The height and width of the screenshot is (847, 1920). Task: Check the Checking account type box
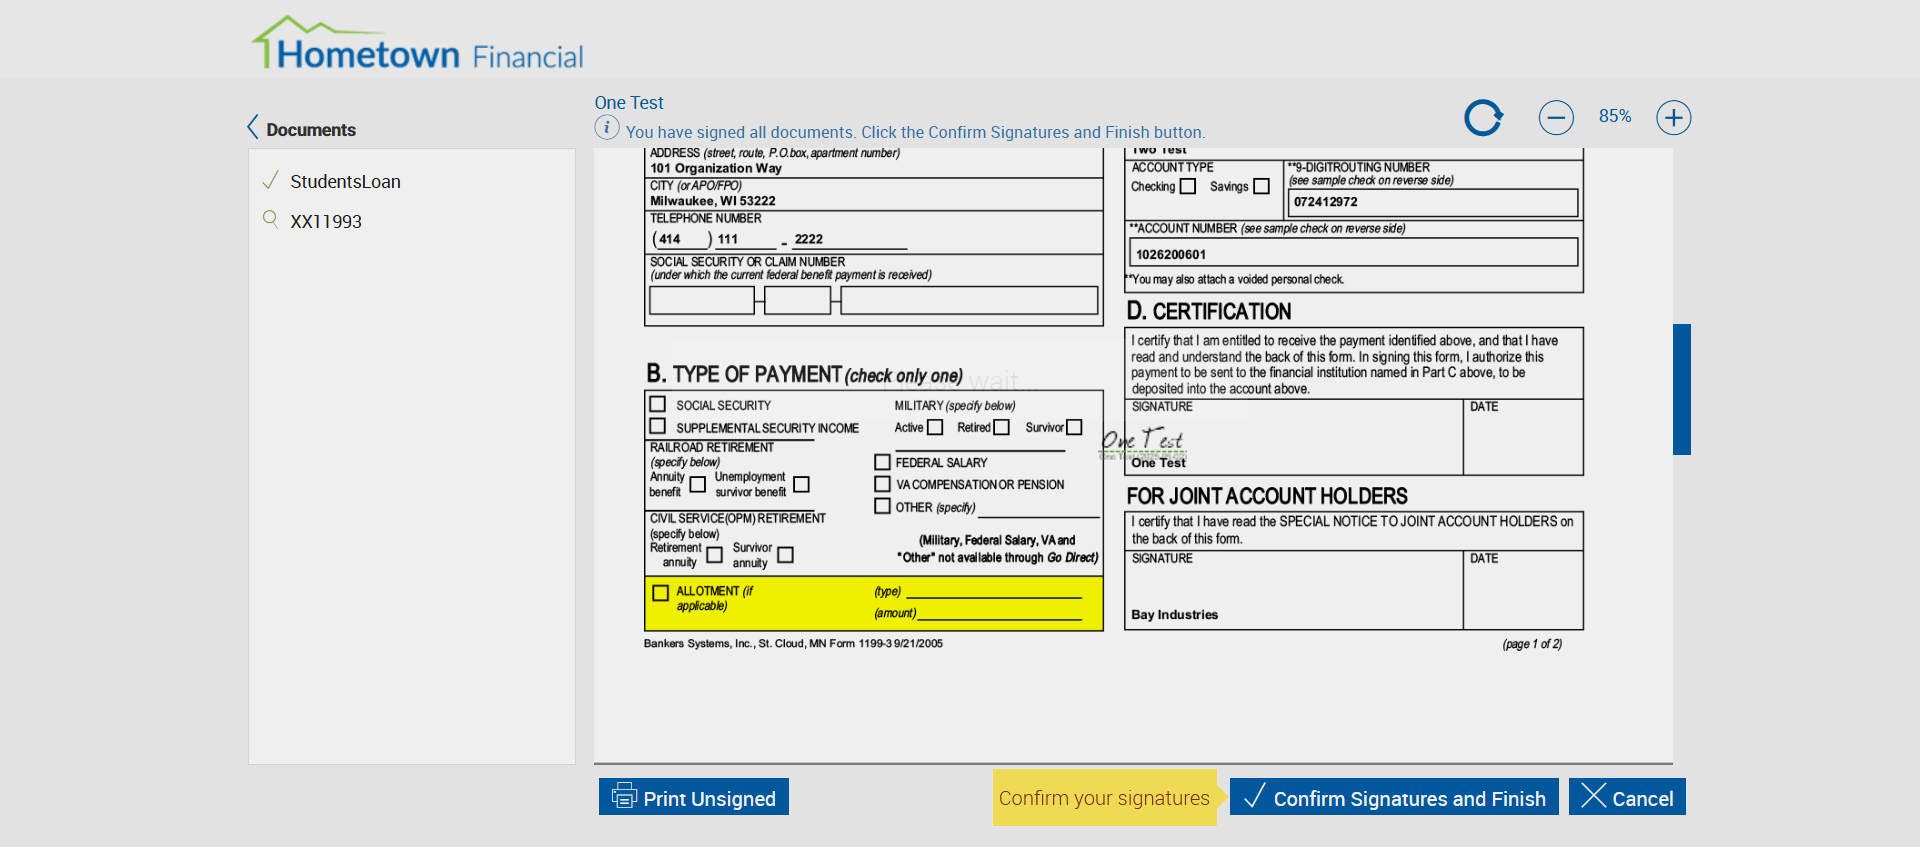tap(1188, 187)
